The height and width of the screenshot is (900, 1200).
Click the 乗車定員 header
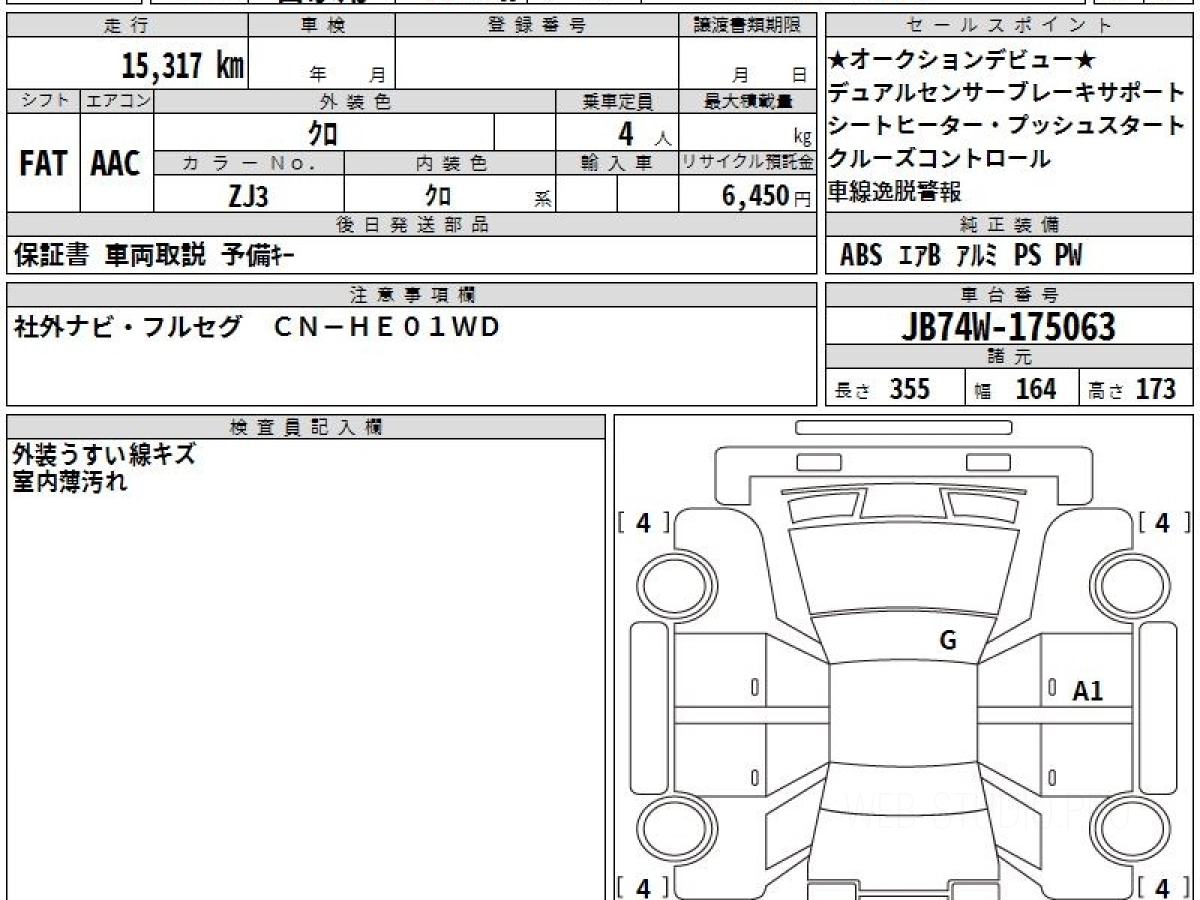coord(617,101)
